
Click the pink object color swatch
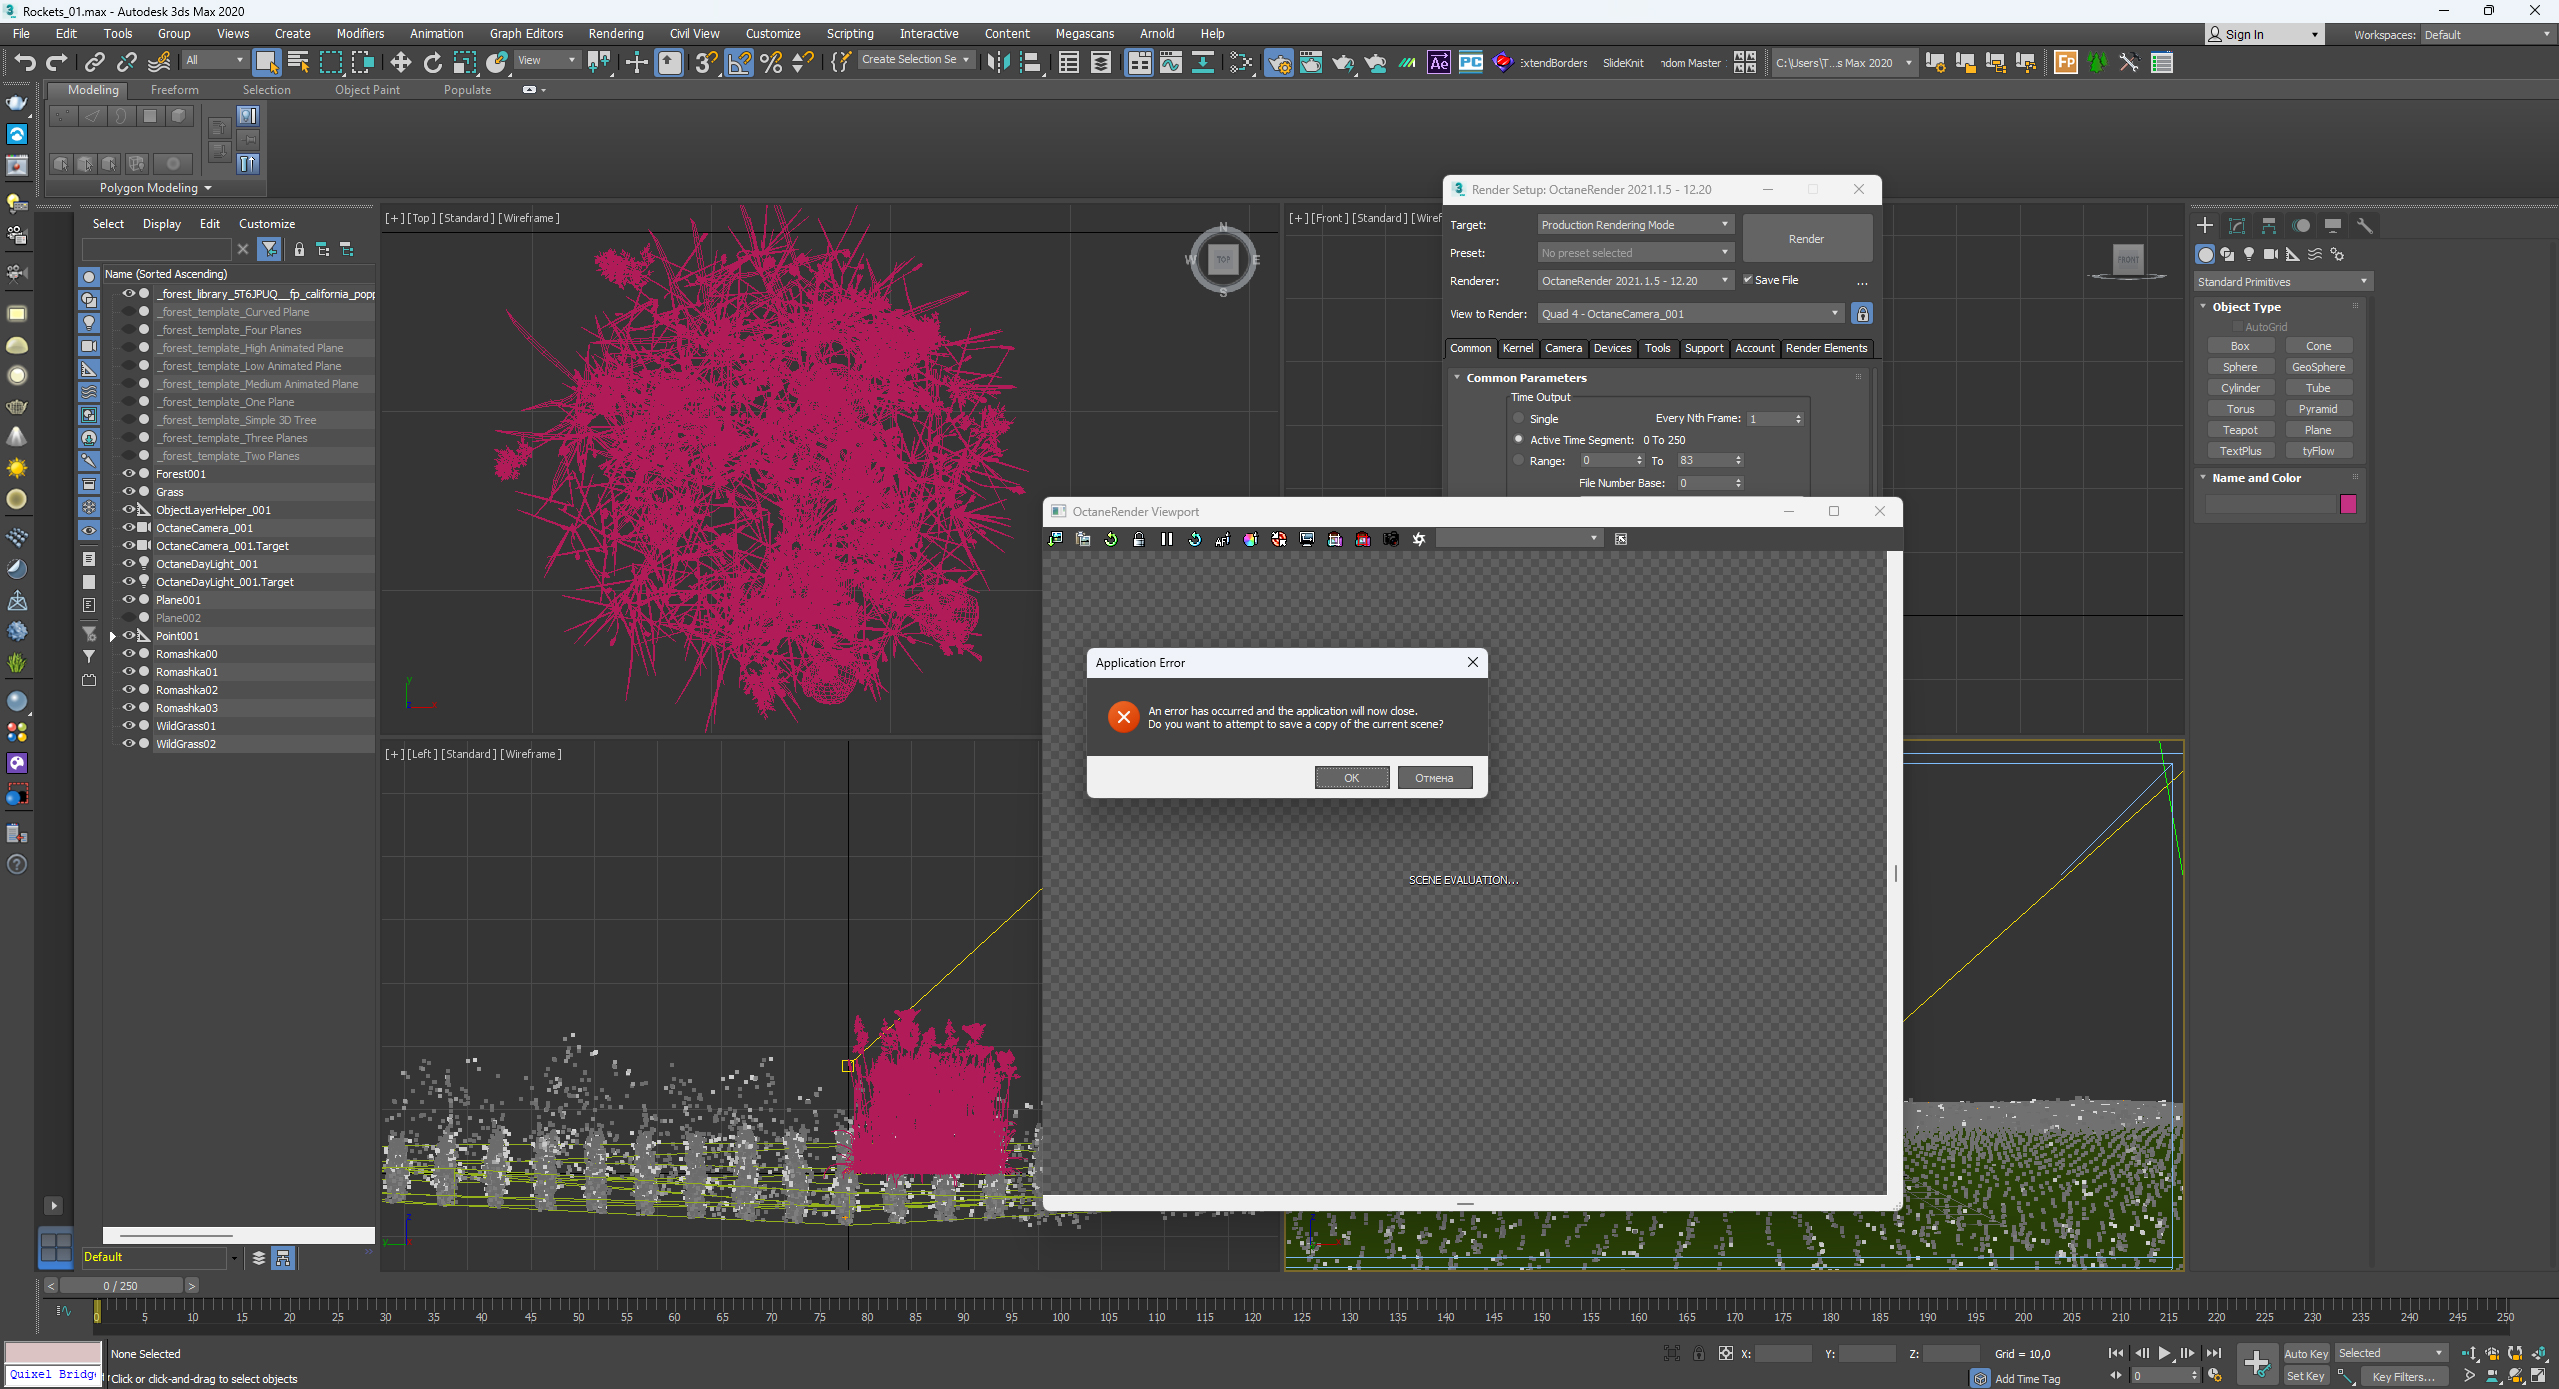[x=2348, y=504]
